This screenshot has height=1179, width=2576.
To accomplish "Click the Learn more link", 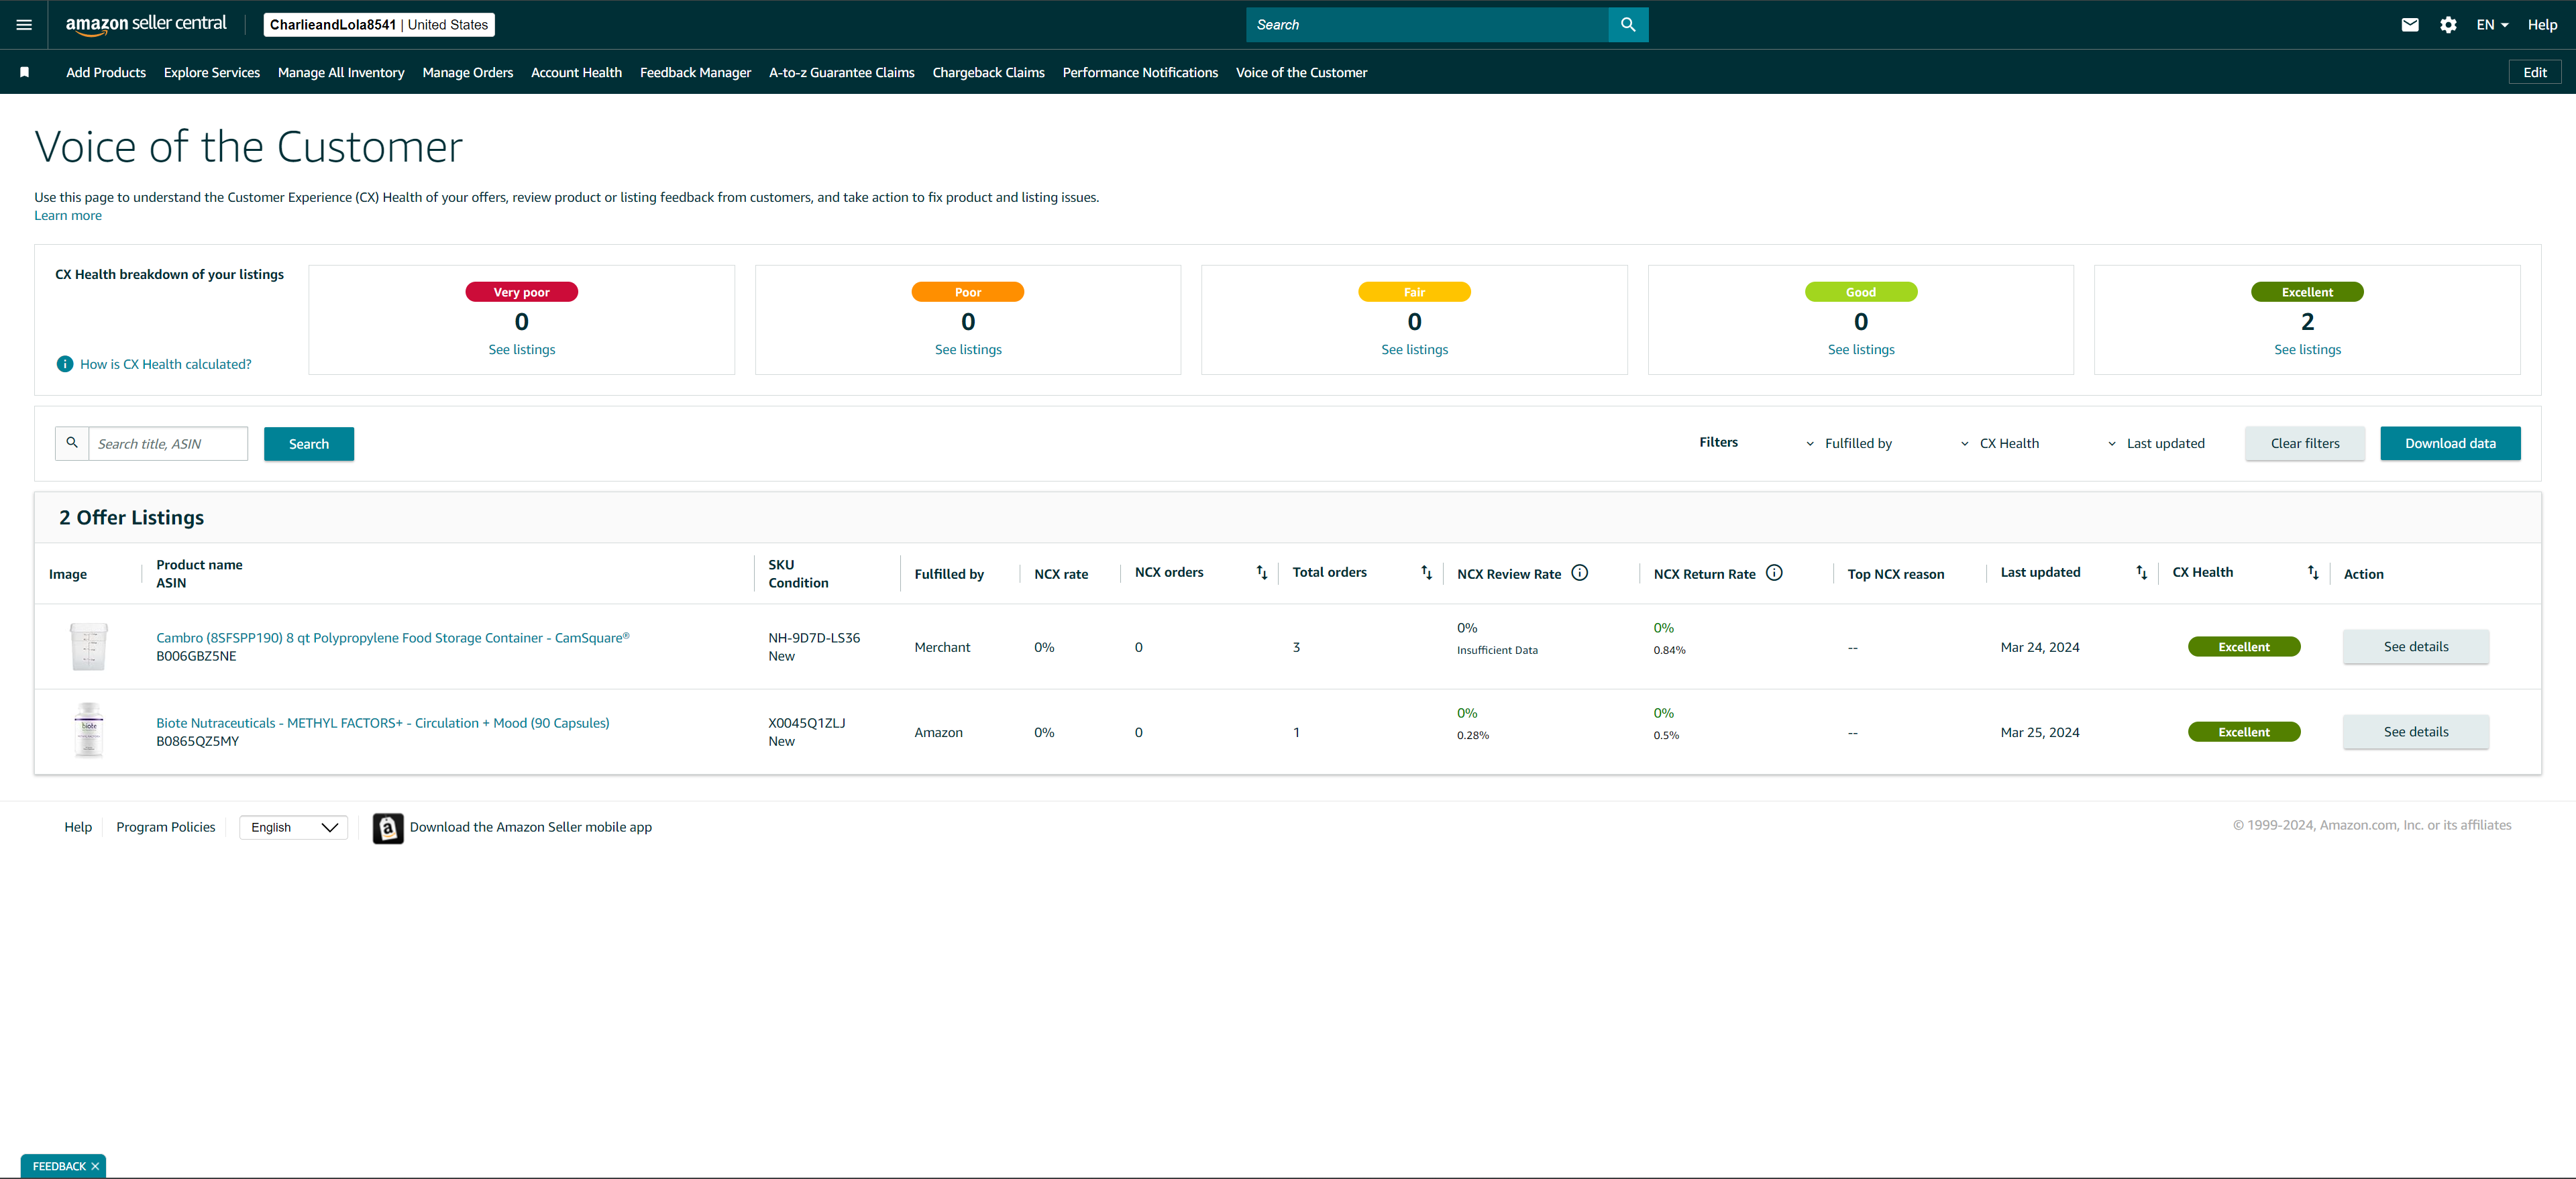I will click(68, 216).
